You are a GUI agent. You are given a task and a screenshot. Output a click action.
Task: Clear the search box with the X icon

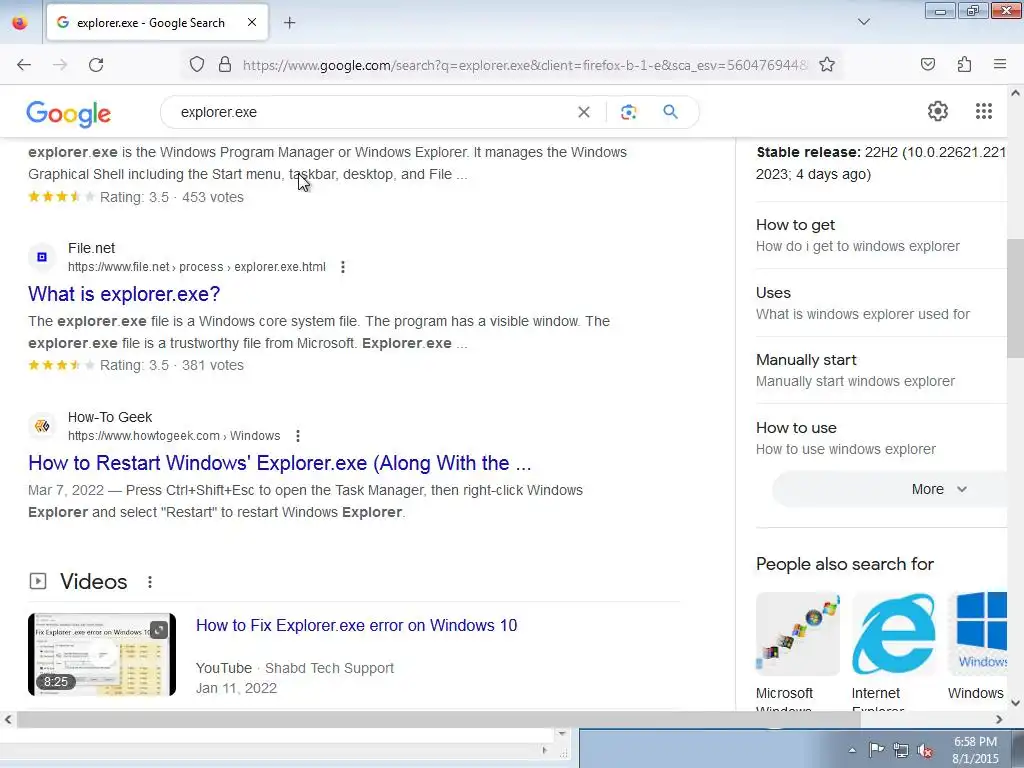click(584, 112)
